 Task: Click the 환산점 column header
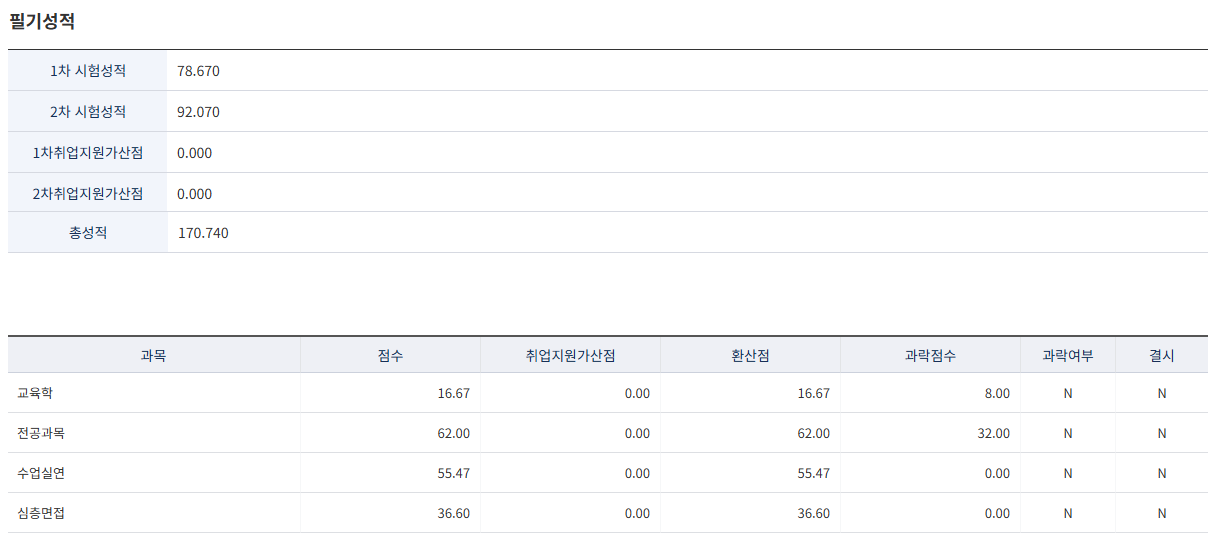[x=750, y=355]
